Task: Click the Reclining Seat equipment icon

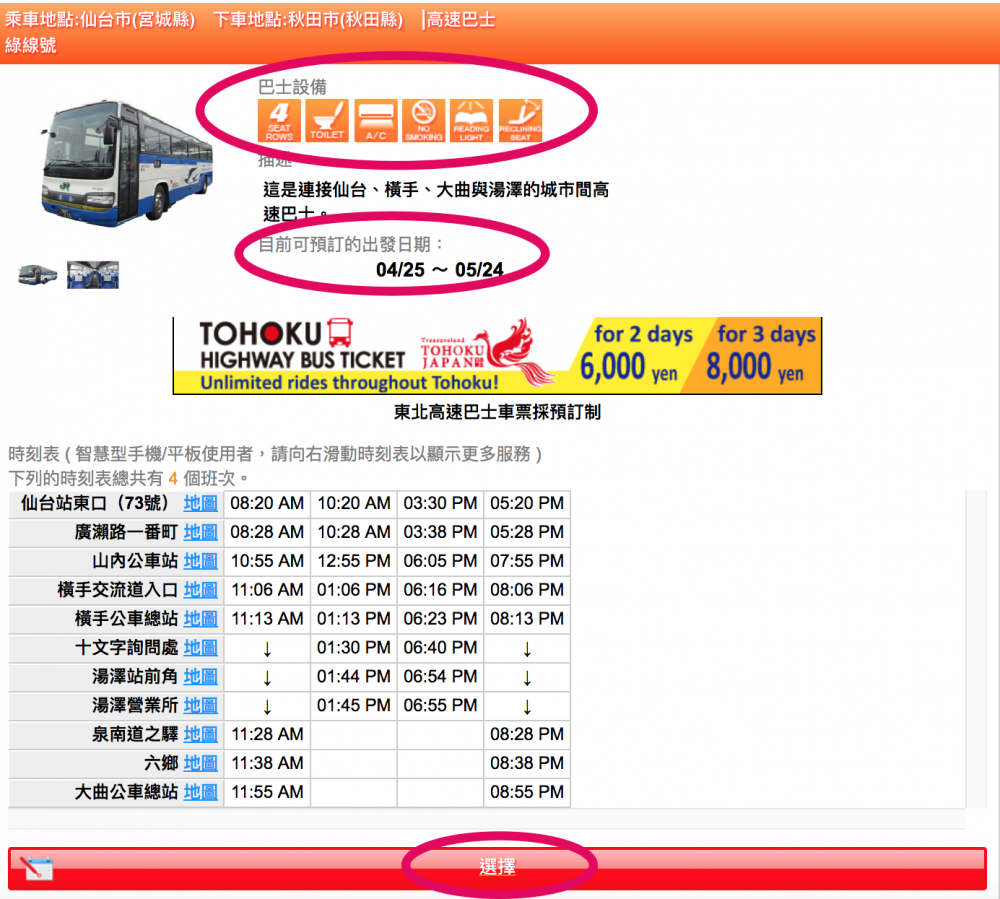Action: click(x=520, y=121)
